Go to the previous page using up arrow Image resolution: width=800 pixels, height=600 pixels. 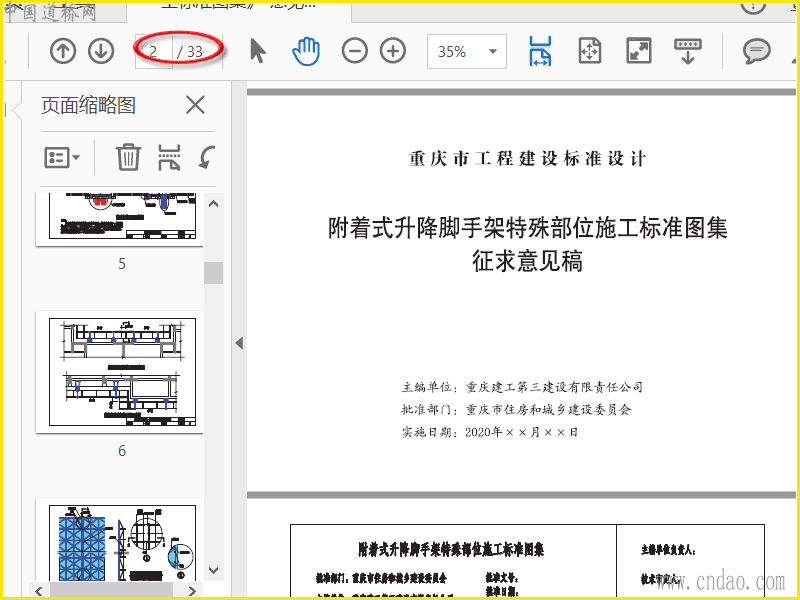63,51
